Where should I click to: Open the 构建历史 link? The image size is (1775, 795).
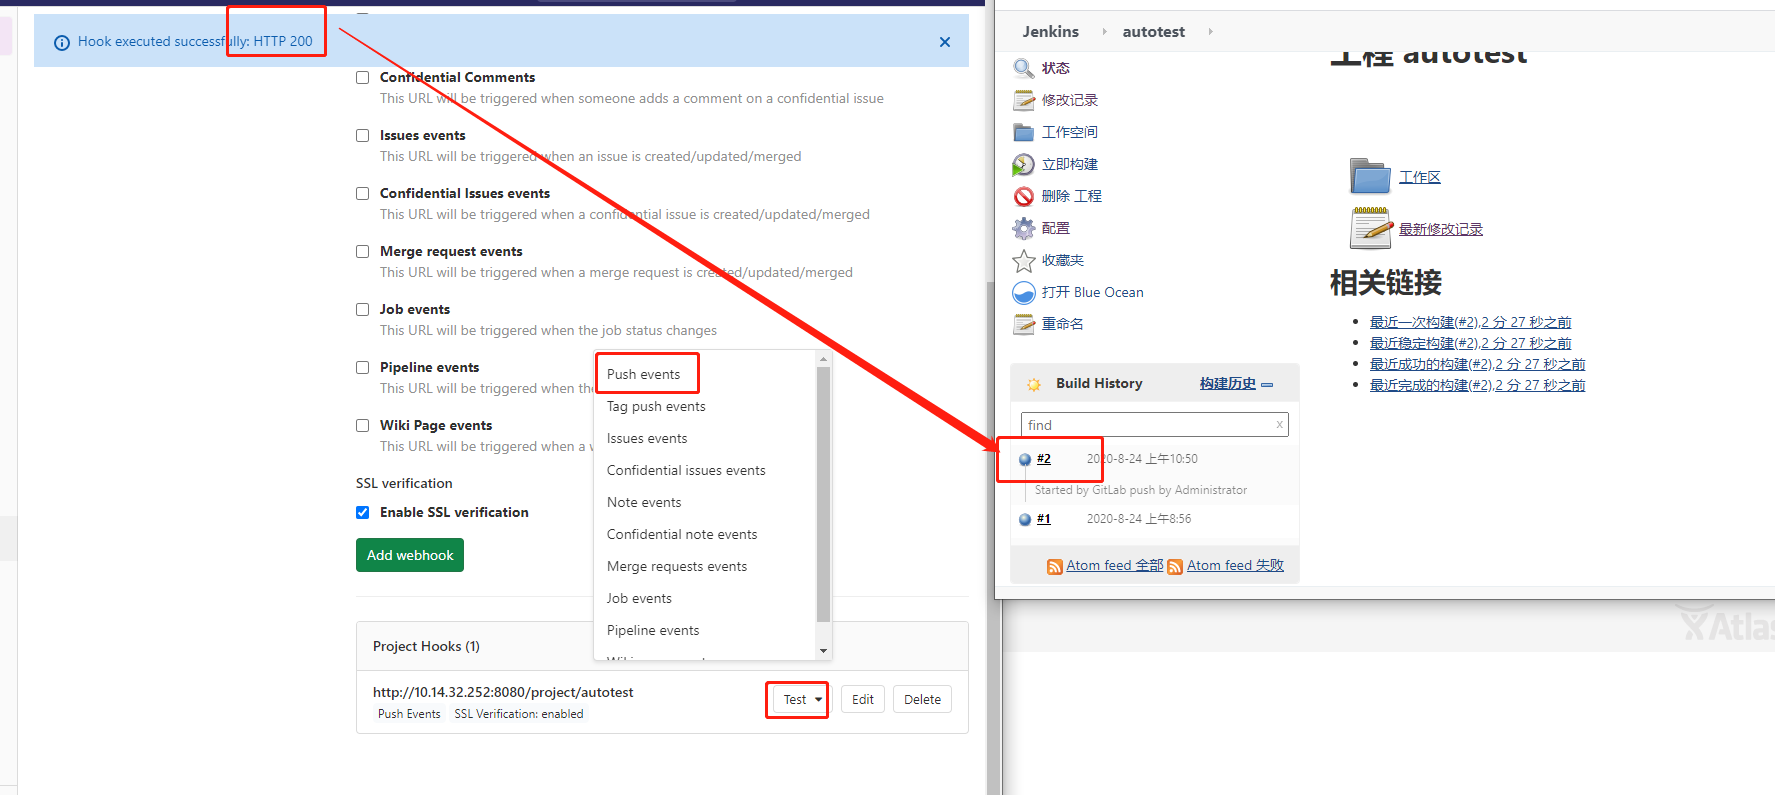click(x=1228, y=384)
